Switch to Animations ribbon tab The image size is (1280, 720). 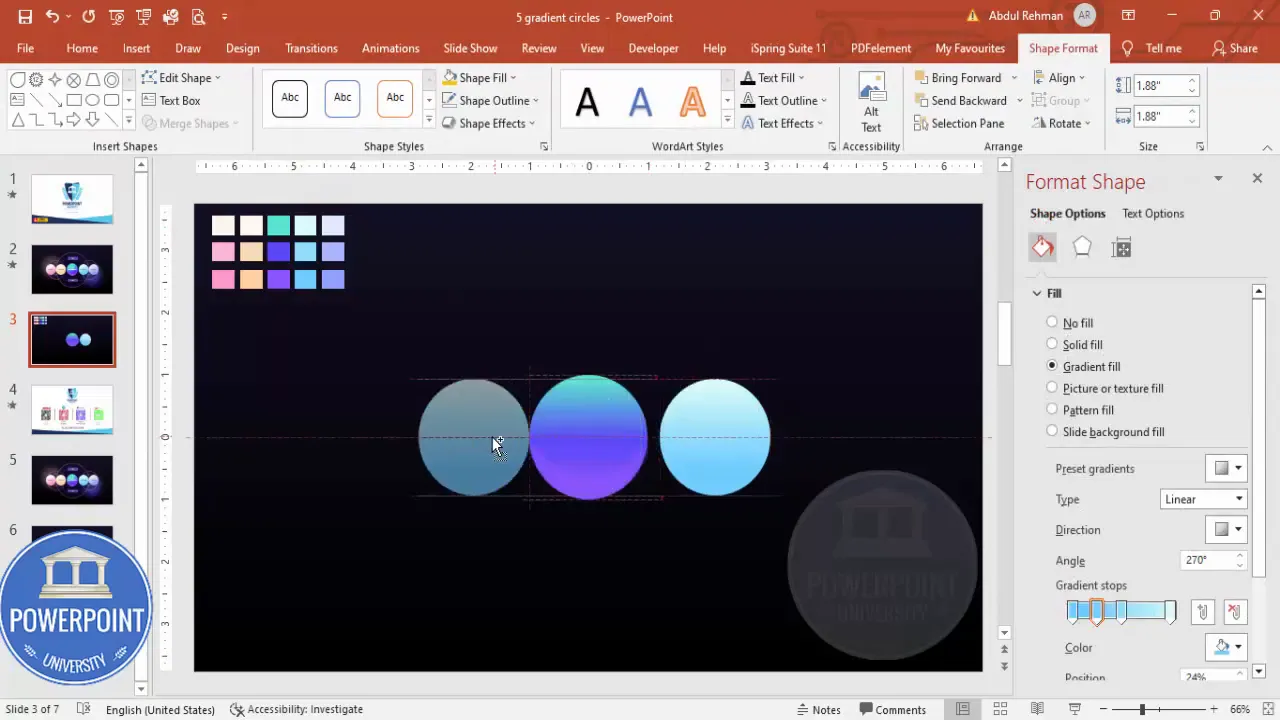[390, 48]
